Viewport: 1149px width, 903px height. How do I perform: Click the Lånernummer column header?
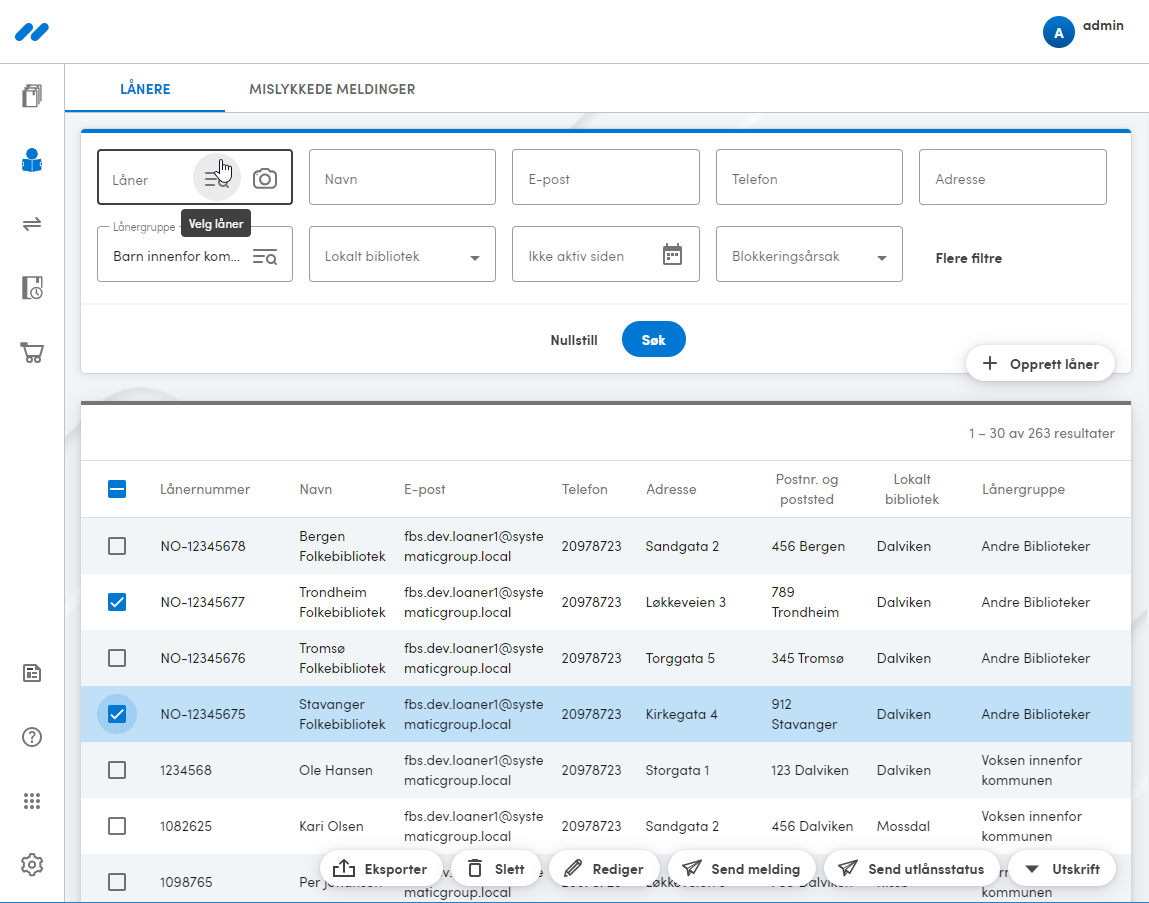click(x=205, y=489)
